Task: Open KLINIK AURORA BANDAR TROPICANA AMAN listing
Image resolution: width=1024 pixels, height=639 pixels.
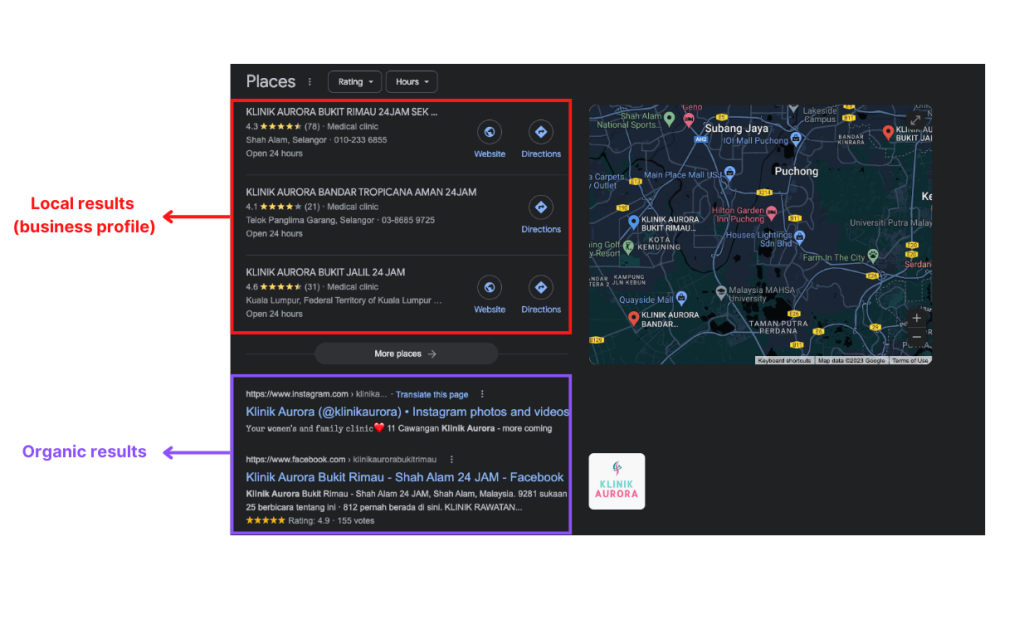Action: pos(361,192)
